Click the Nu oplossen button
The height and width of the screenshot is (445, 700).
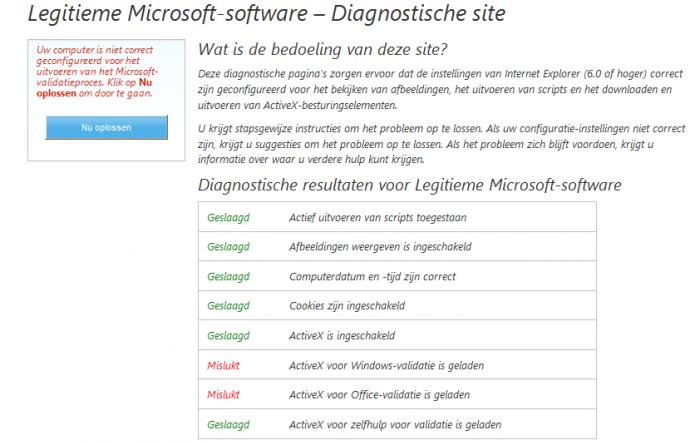107,128
